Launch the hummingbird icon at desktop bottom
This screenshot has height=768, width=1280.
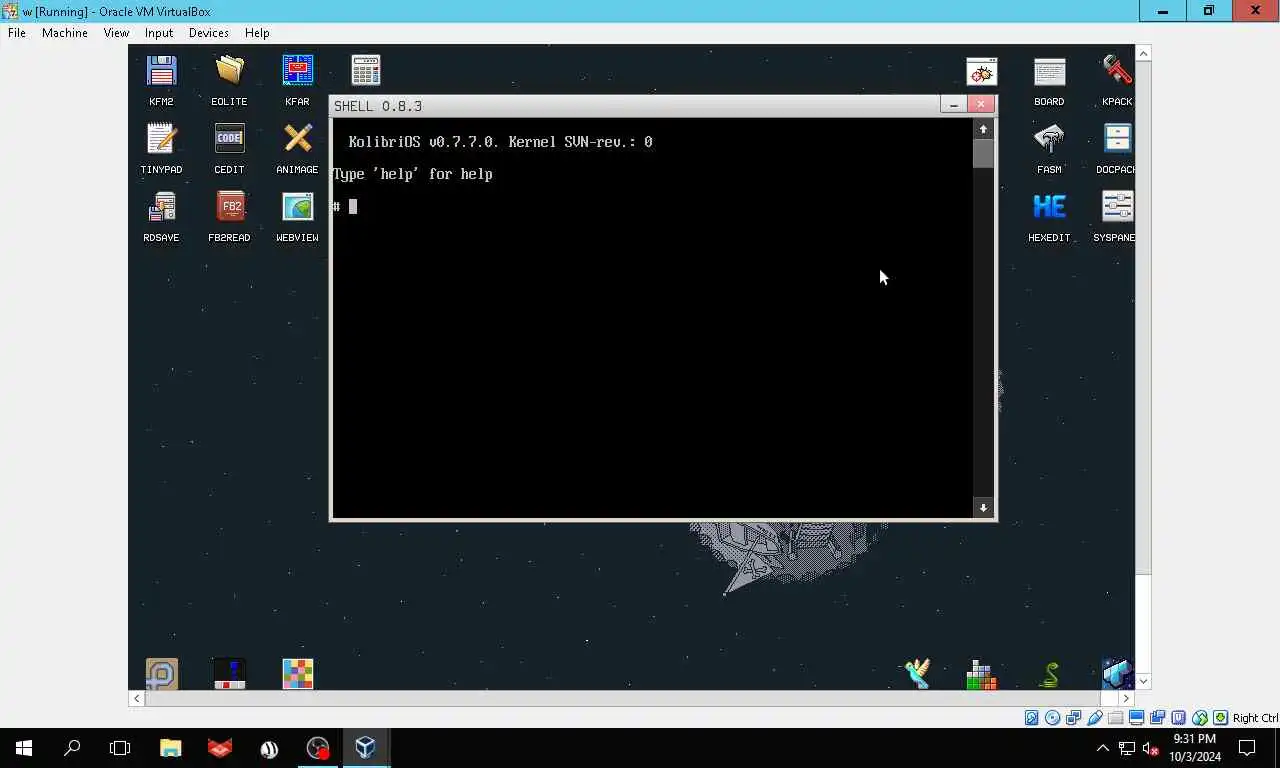pos(916,674)
